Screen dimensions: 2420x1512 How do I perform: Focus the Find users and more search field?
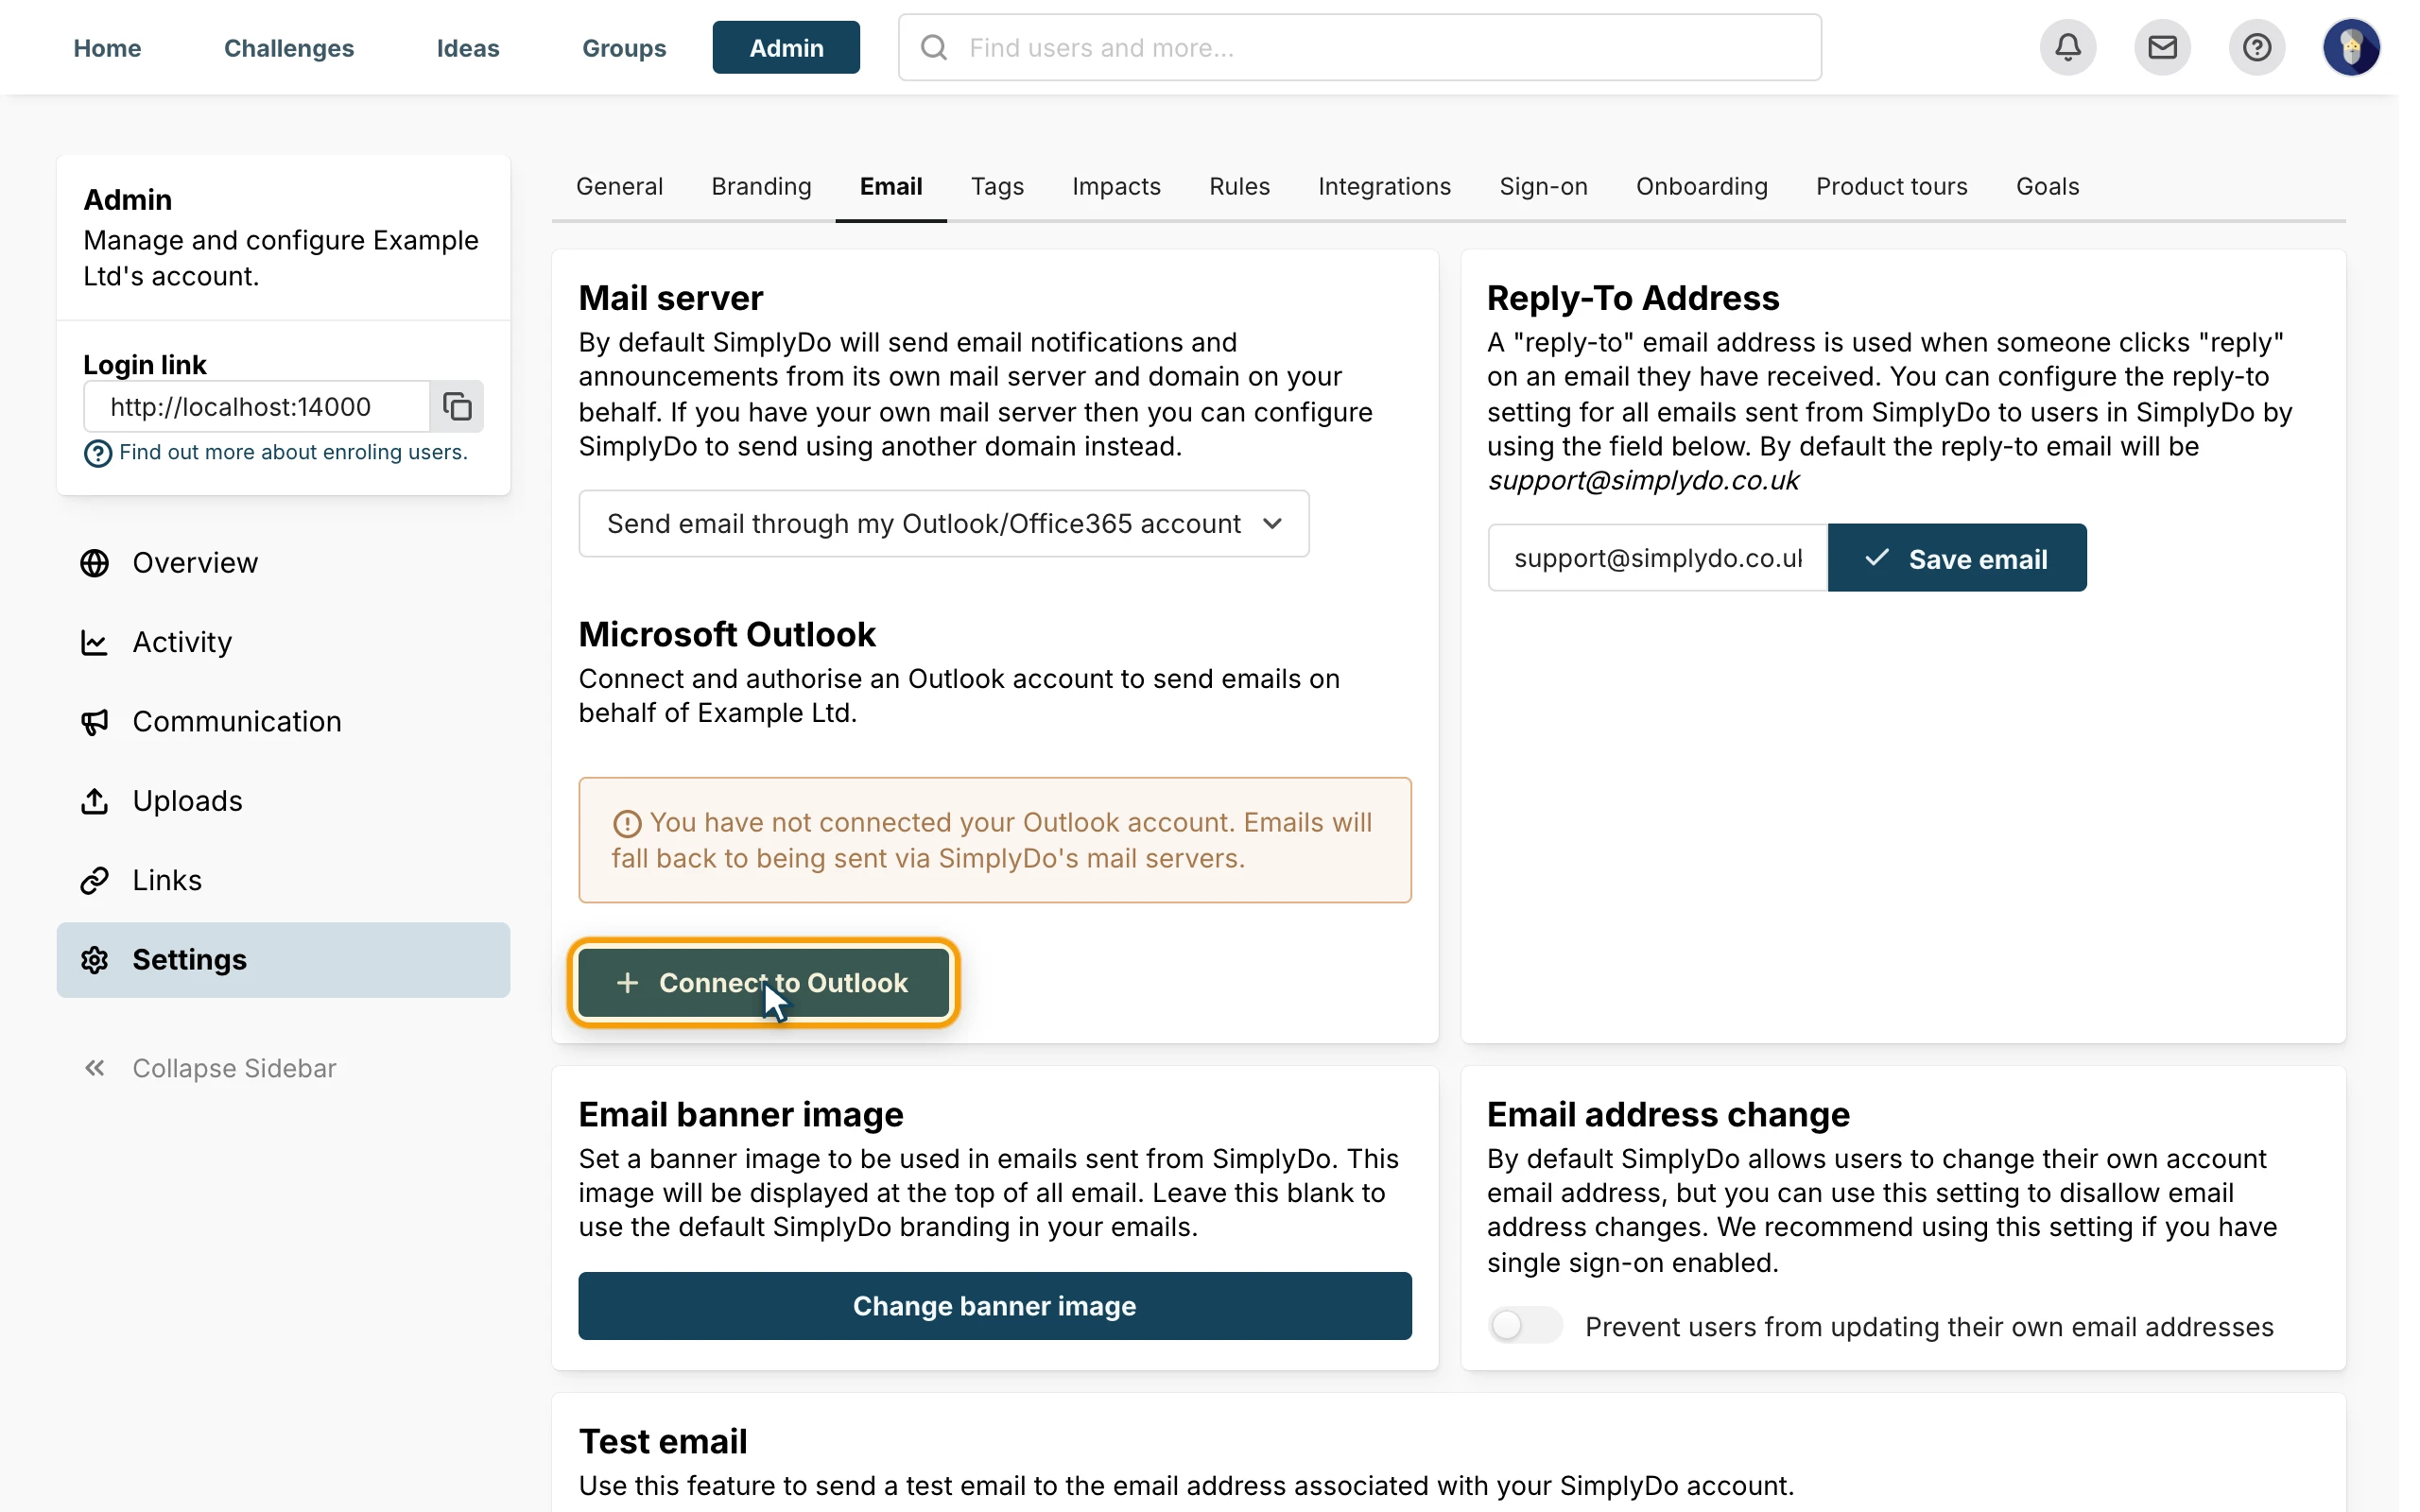[x=1360, y=47]
